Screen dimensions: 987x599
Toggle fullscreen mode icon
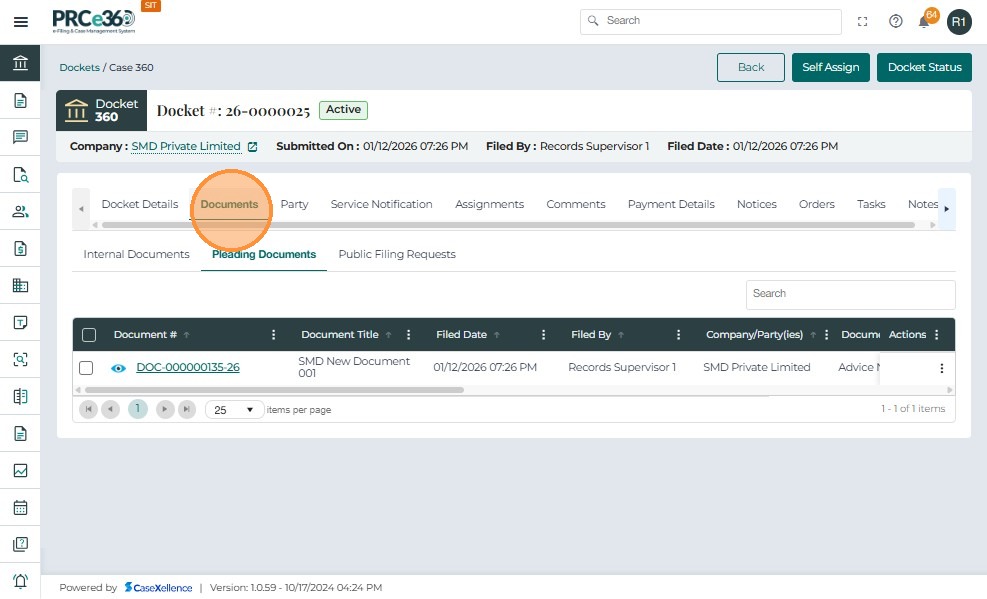(x=862, y=22)
